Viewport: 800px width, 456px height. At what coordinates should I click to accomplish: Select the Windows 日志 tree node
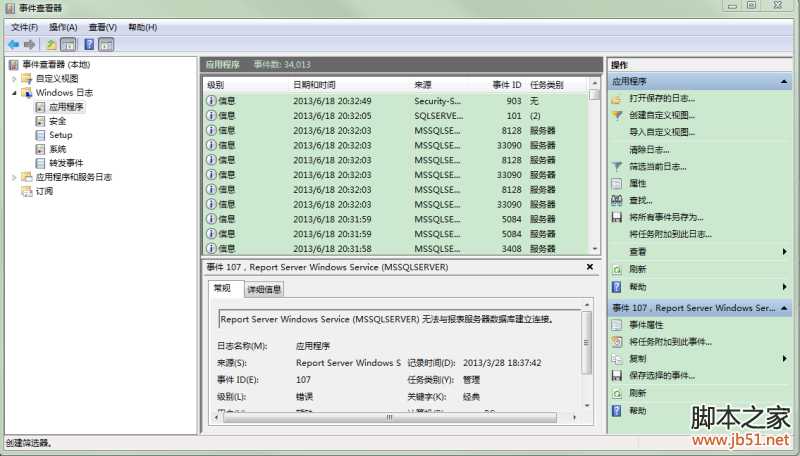(x=64, y=93)
